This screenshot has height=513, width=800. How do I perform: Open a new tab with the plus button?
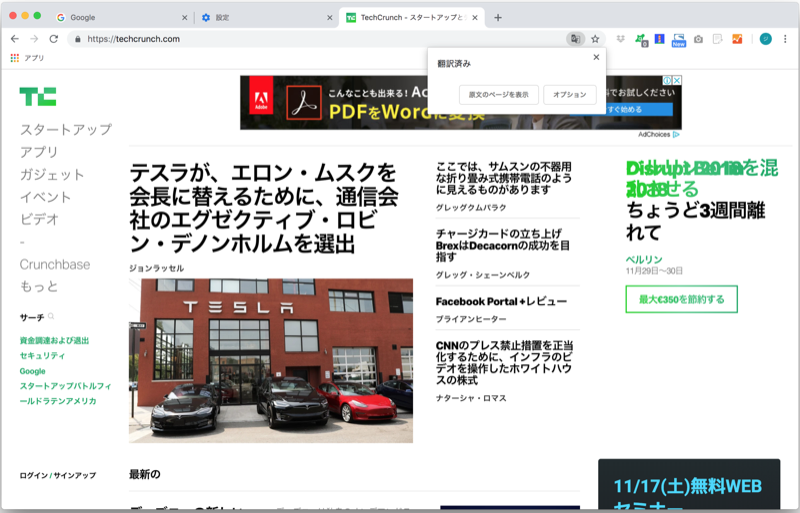coord(498,17)
